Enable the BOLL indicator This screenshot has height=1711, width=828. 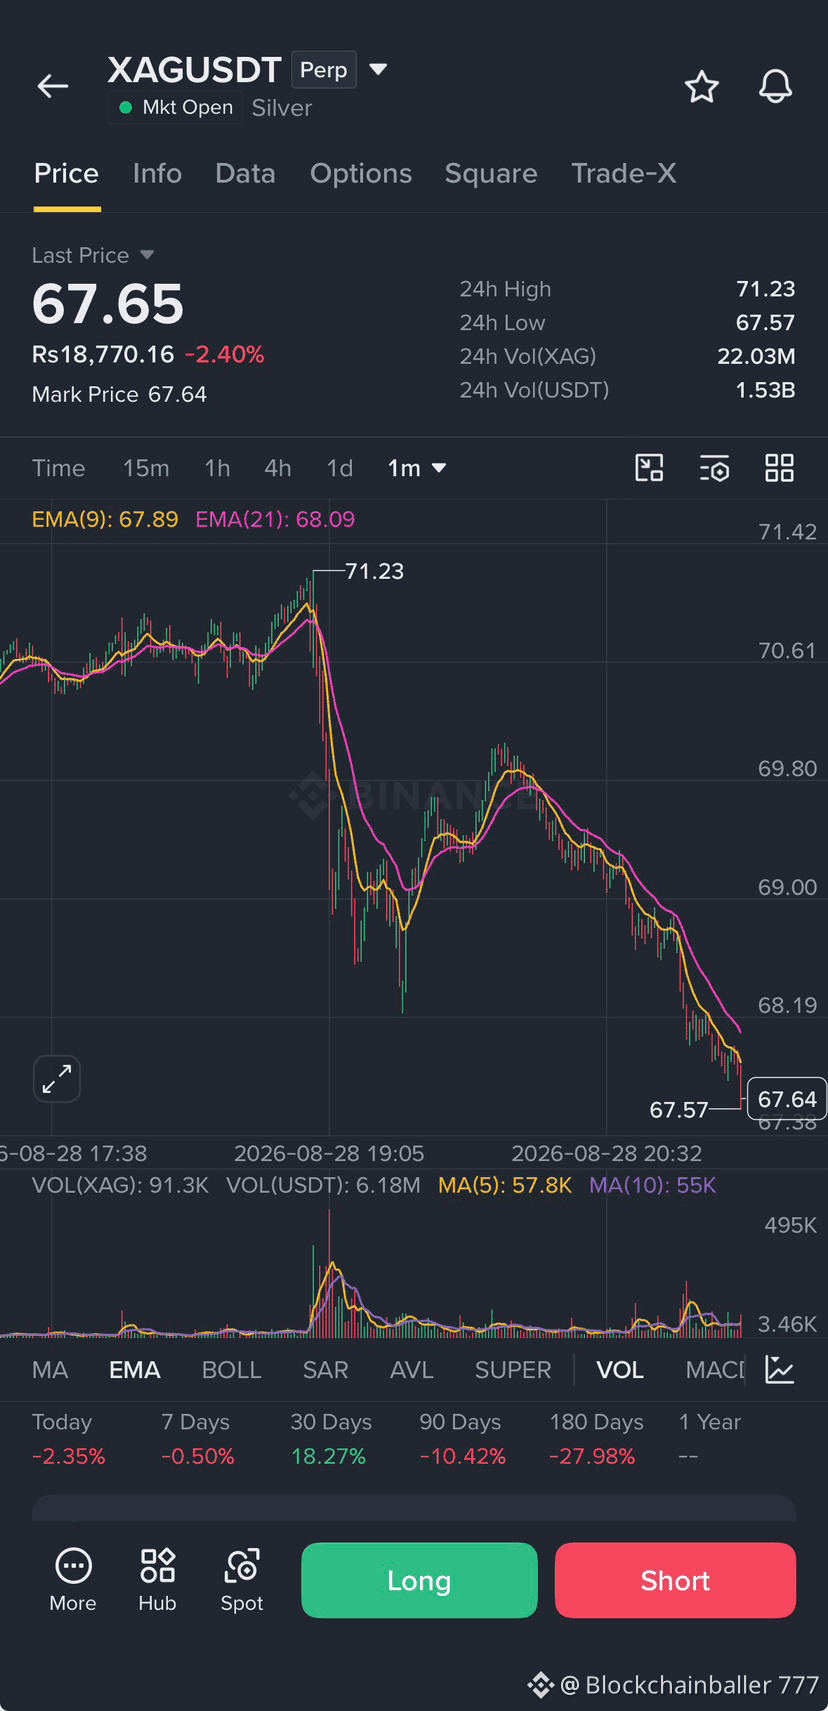(x=232, y=1370)
